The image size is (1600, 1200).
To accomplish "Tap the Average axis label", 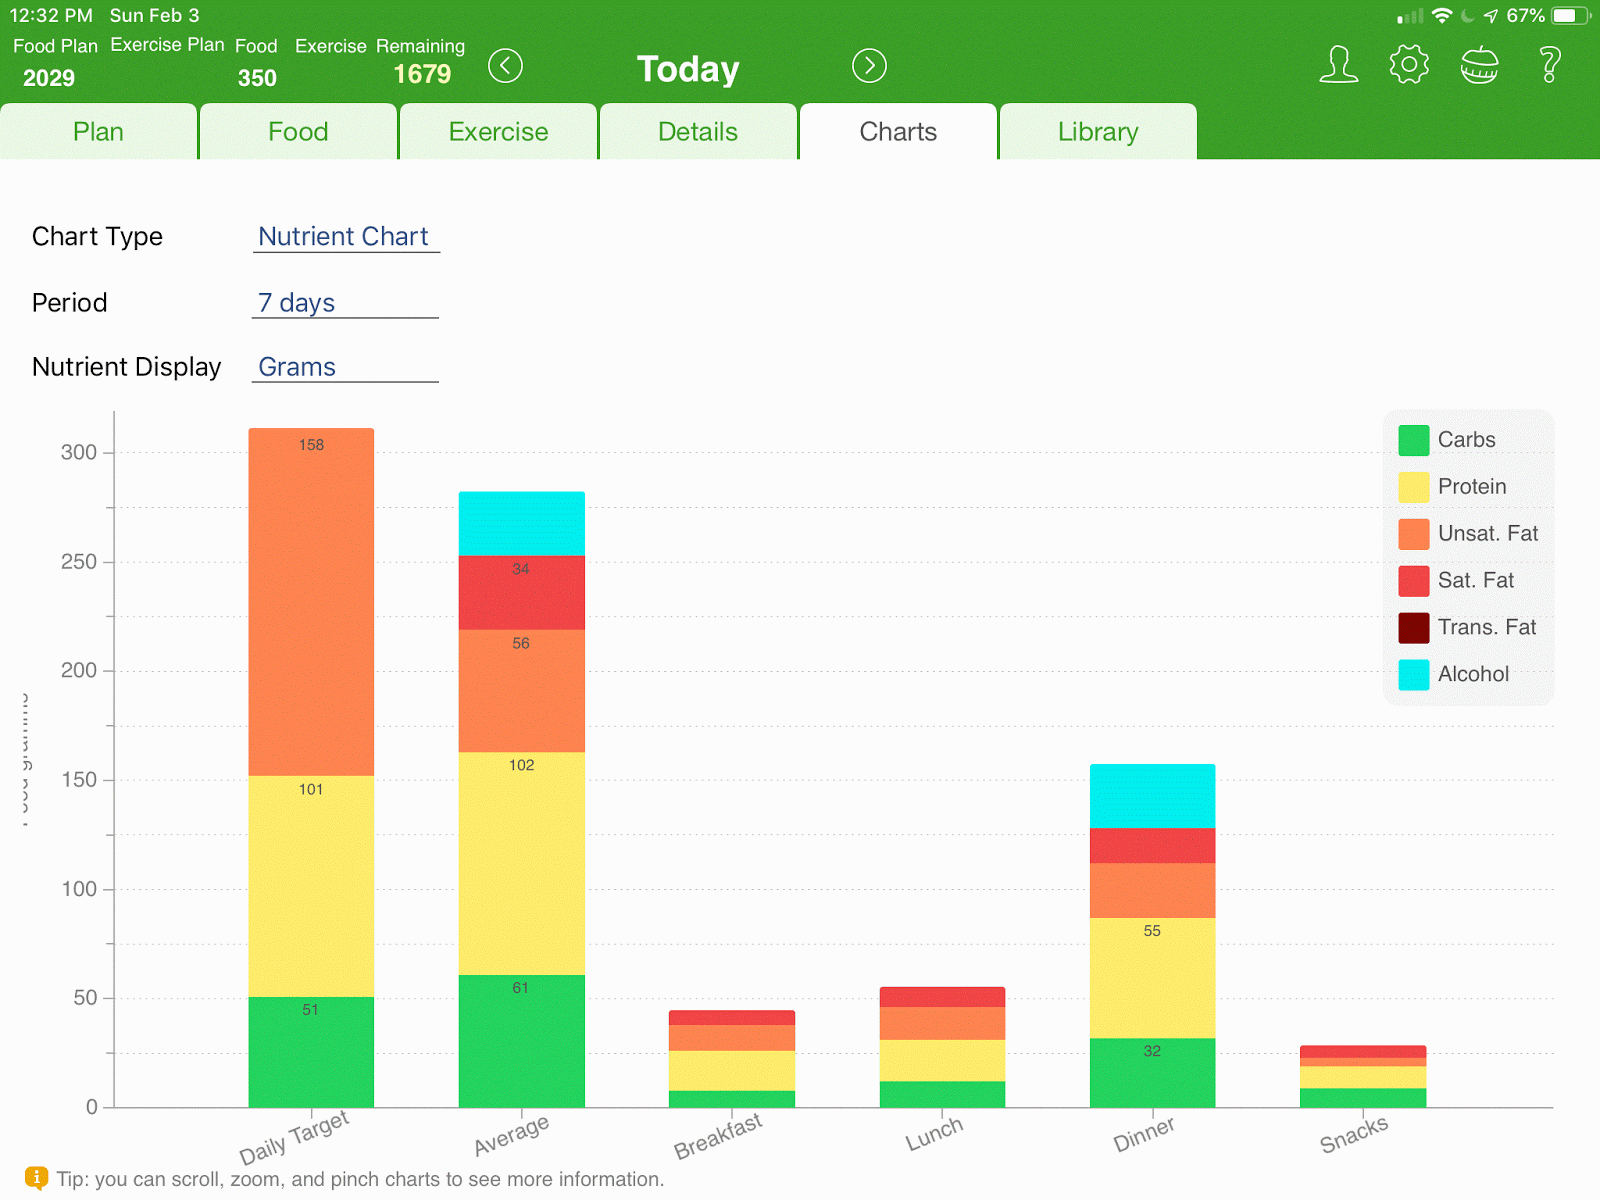I will [511, 1135].
